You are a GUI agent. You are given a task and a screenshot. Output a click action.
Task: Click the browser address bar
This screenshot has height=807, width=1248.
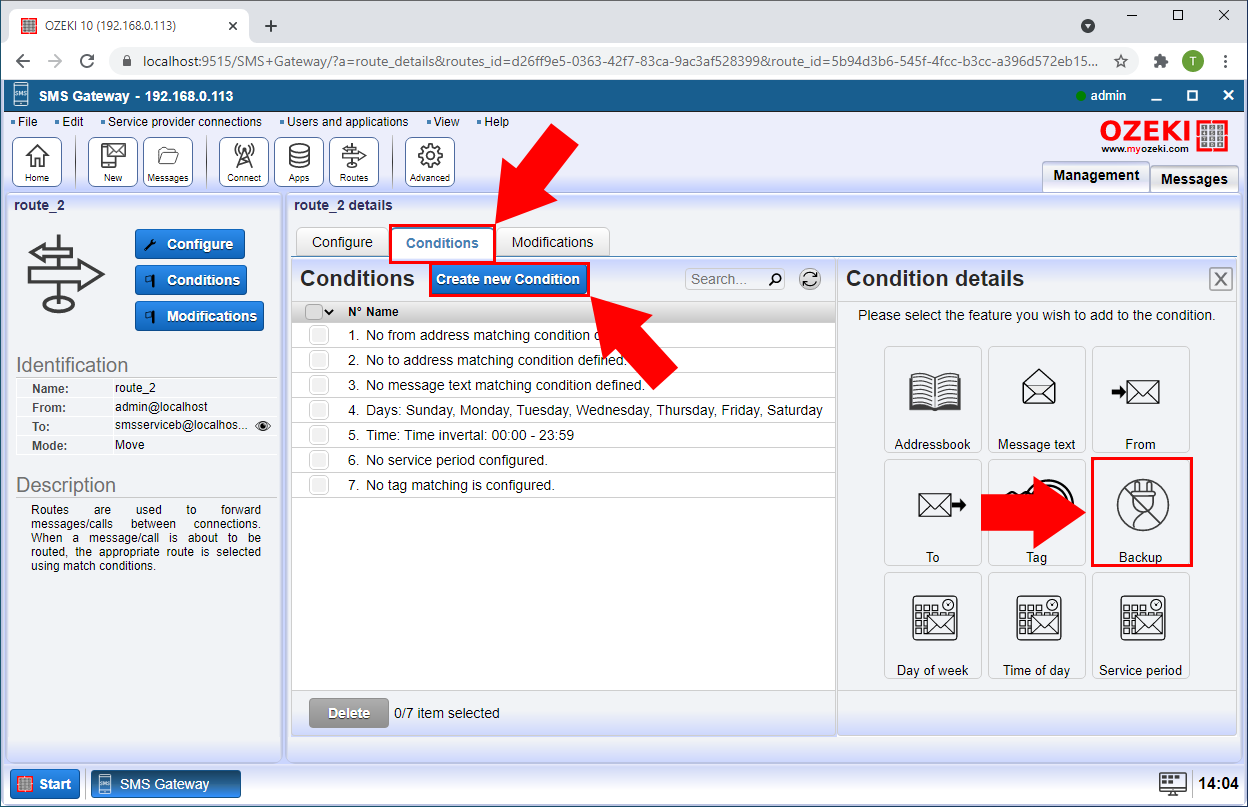click(x=620, y=61)
